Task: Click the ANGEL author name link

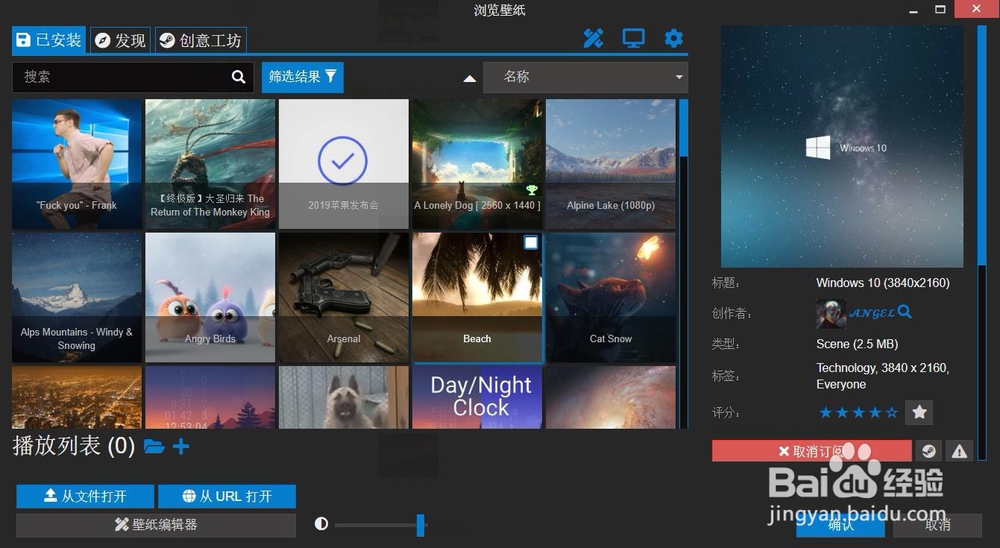Action: 872,313
